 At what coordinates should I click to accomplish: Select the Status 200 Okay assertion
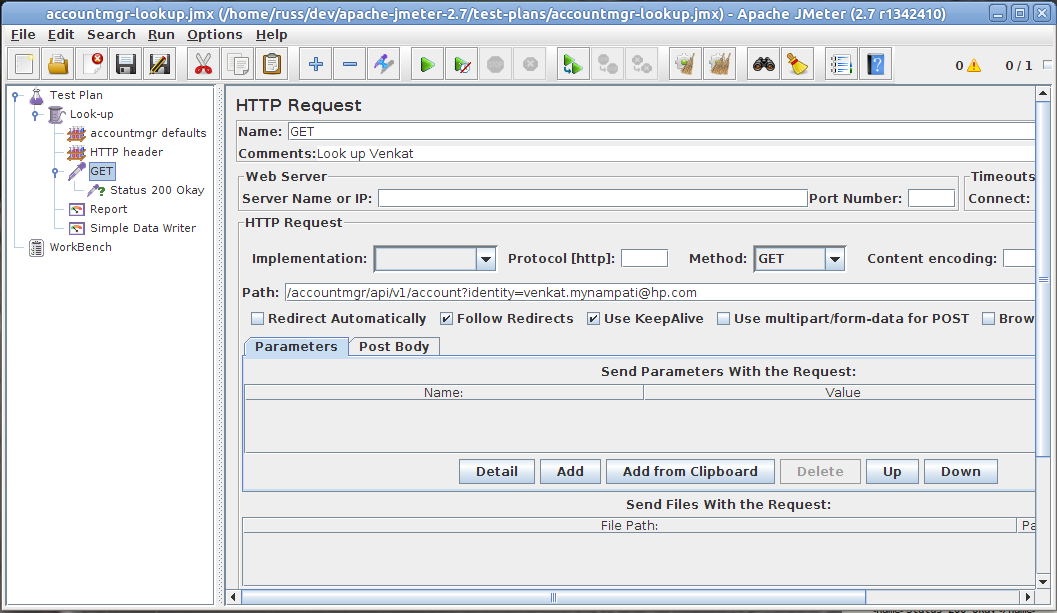click(x=157, y=190)
